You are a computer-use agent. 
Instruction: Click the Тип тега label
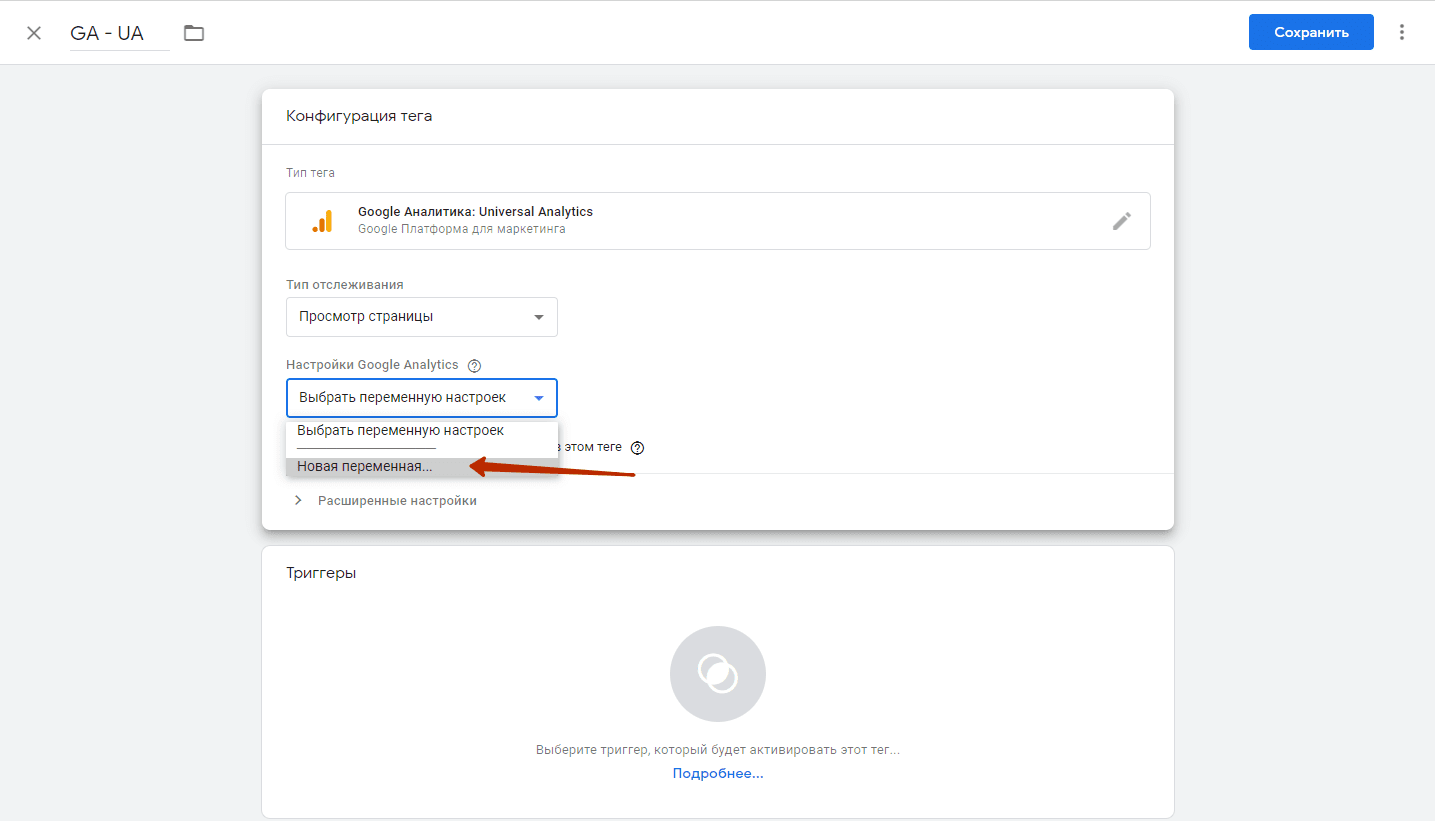[311, 173]
